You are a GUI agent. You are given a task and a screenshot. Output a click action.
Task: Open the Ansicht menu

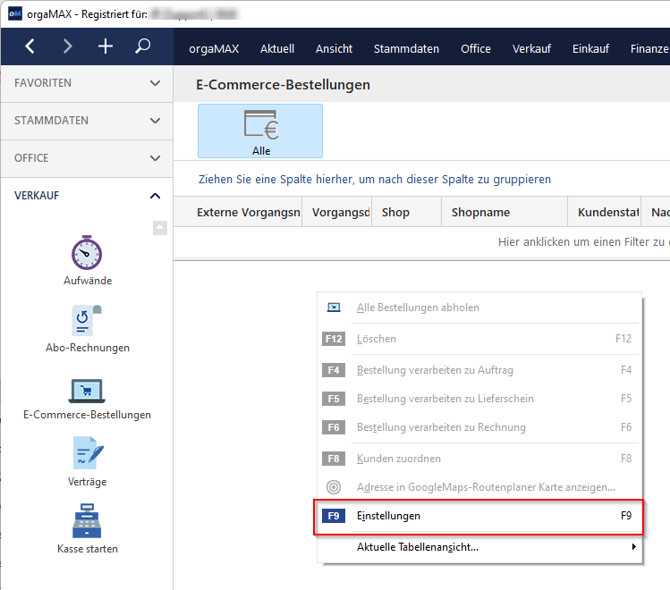point(334,49)
